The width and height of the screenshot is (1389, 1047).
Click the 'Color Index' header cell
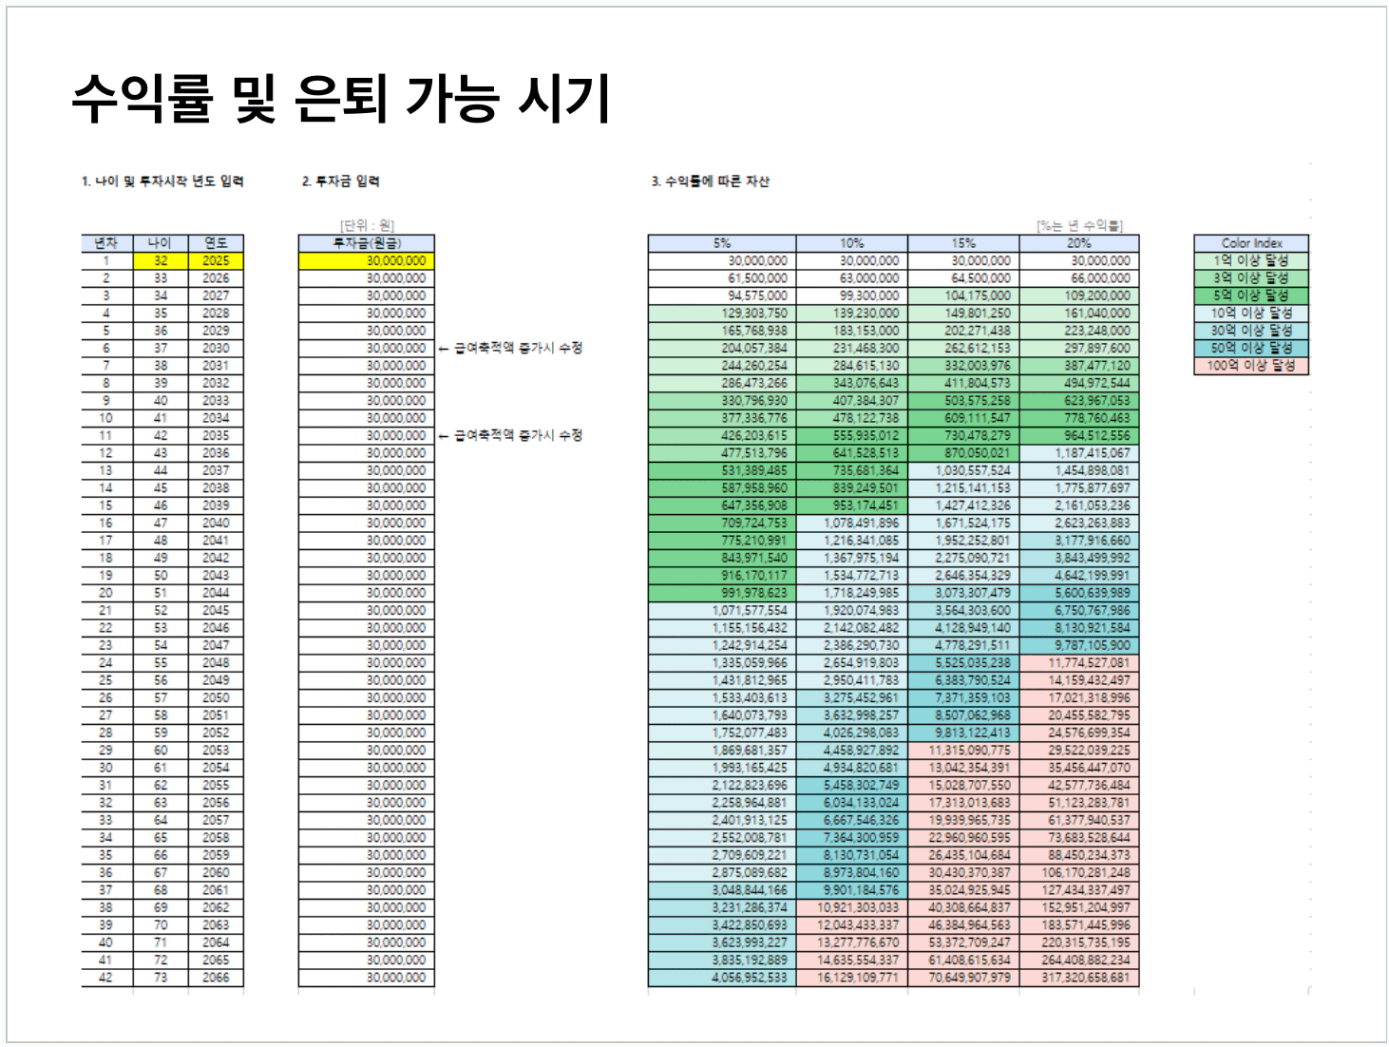pyautogui.click(x=1250, y=243)
